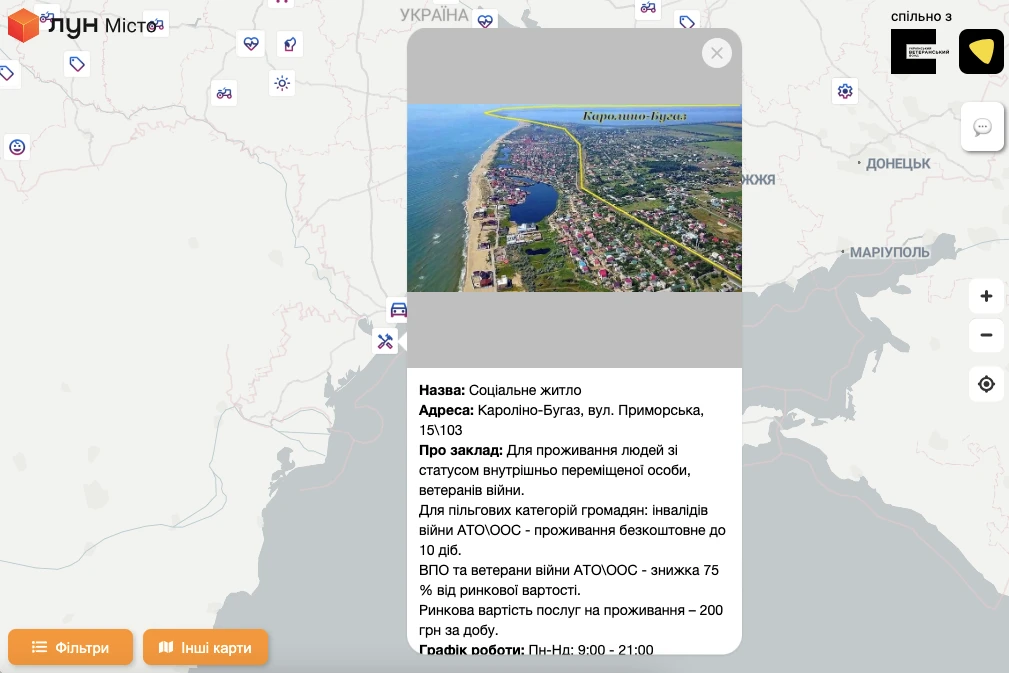Click the ЛУН Місто orange cube logo
The image size is (1009, 673).
(23, 26)
